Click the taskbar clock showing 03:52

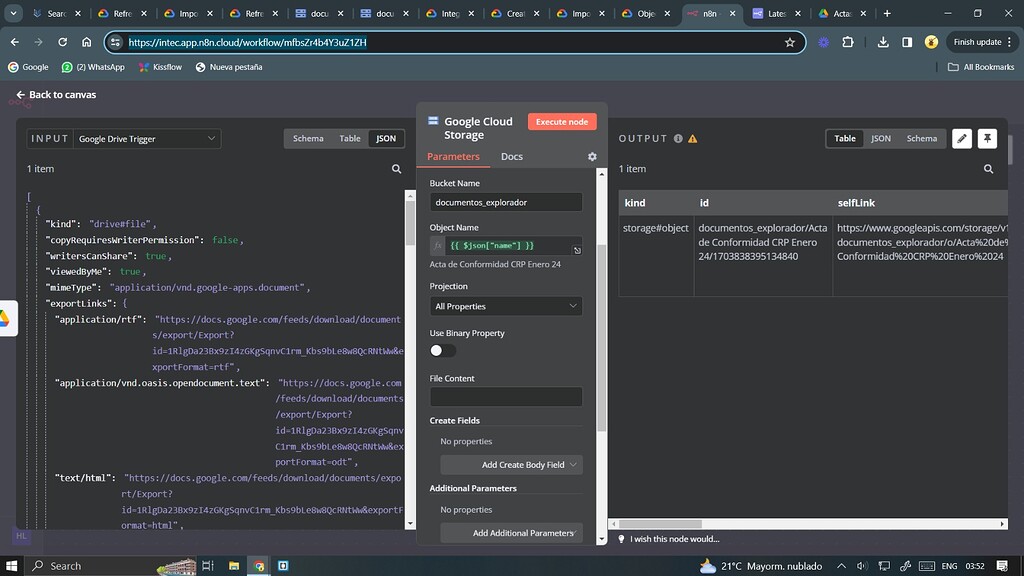(x=974, y=566)
